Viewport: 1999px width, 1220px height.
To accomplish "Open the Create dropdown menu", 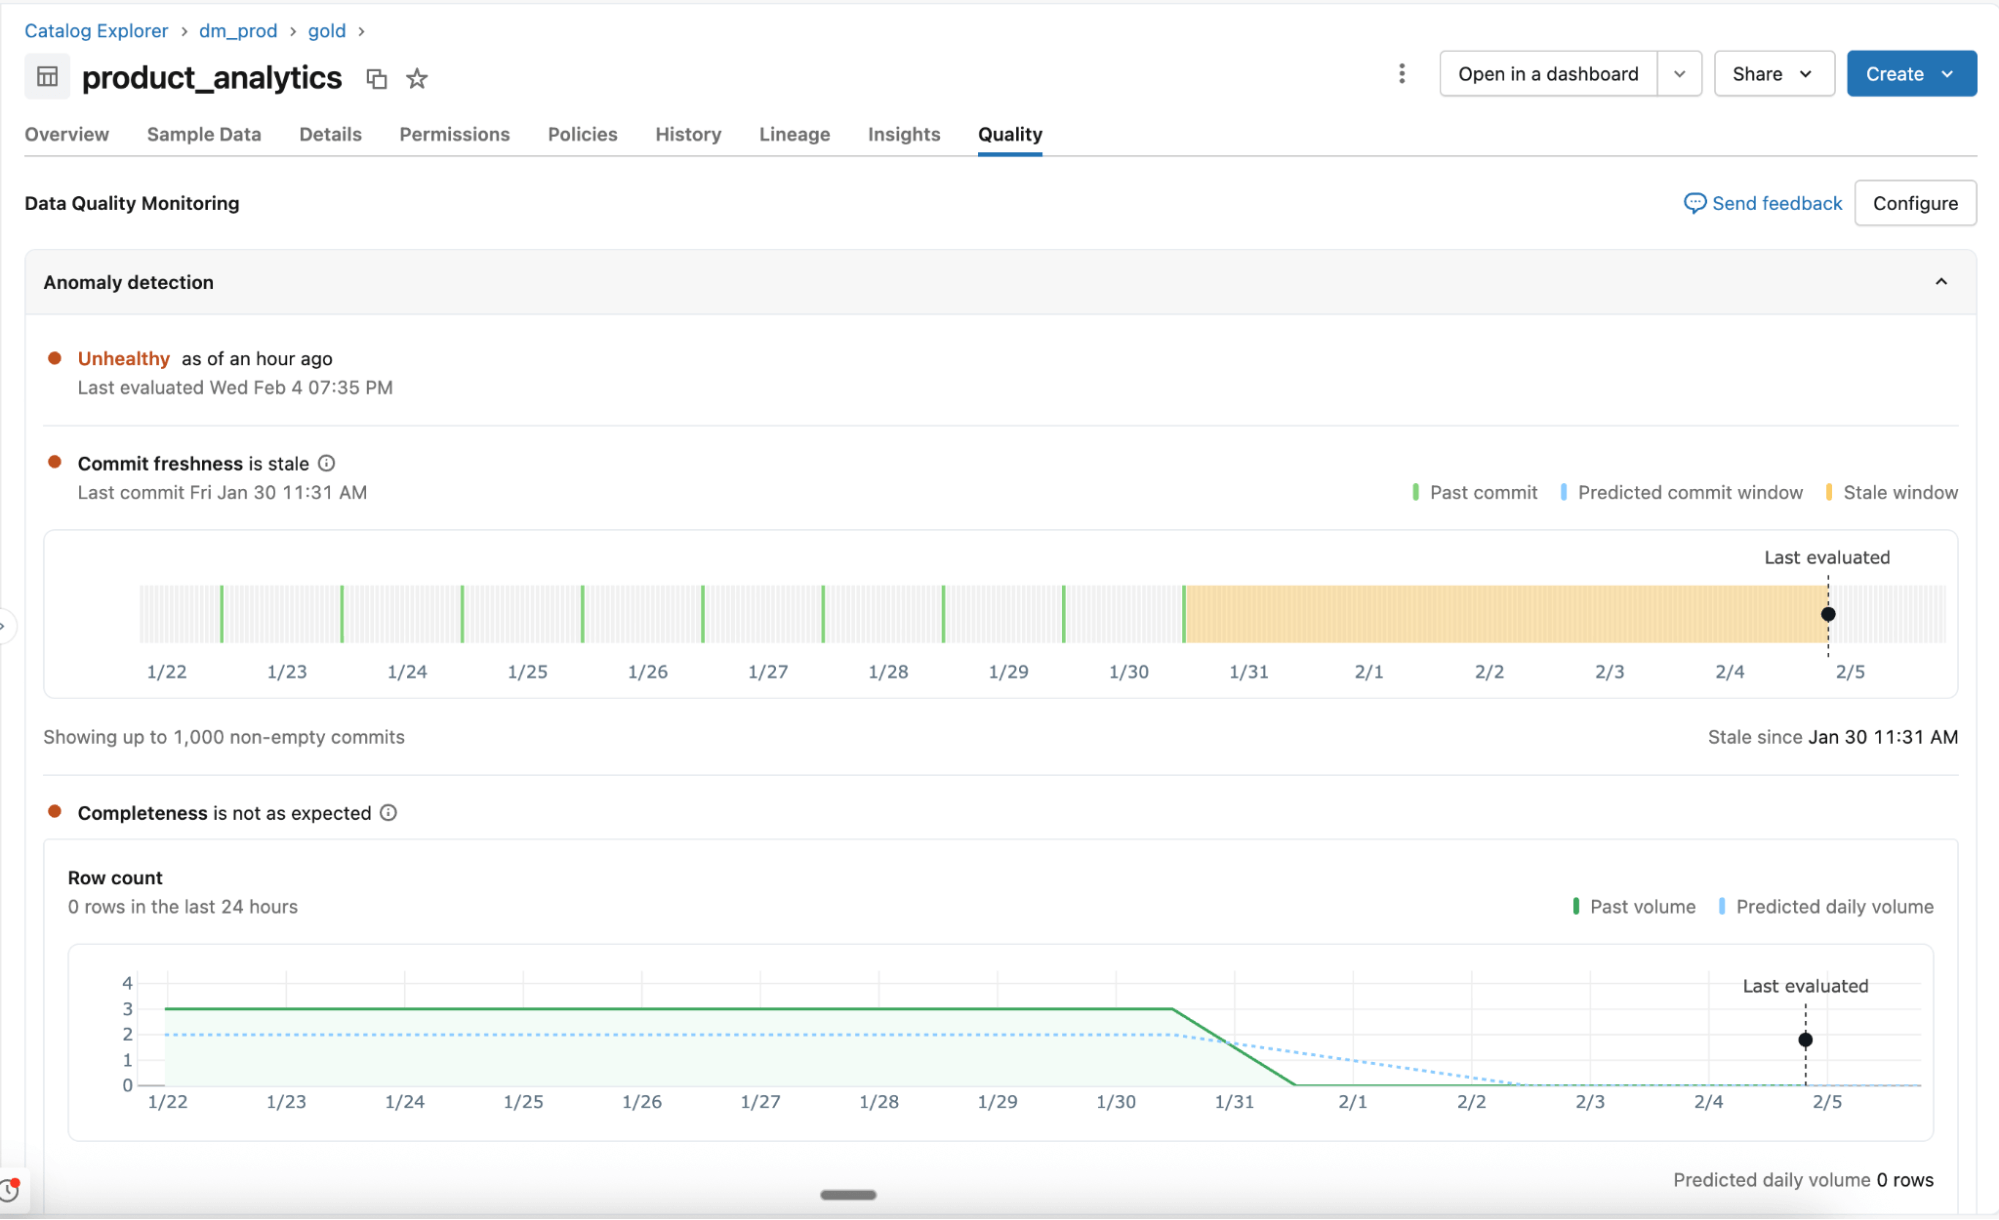I will point(1910,74).
